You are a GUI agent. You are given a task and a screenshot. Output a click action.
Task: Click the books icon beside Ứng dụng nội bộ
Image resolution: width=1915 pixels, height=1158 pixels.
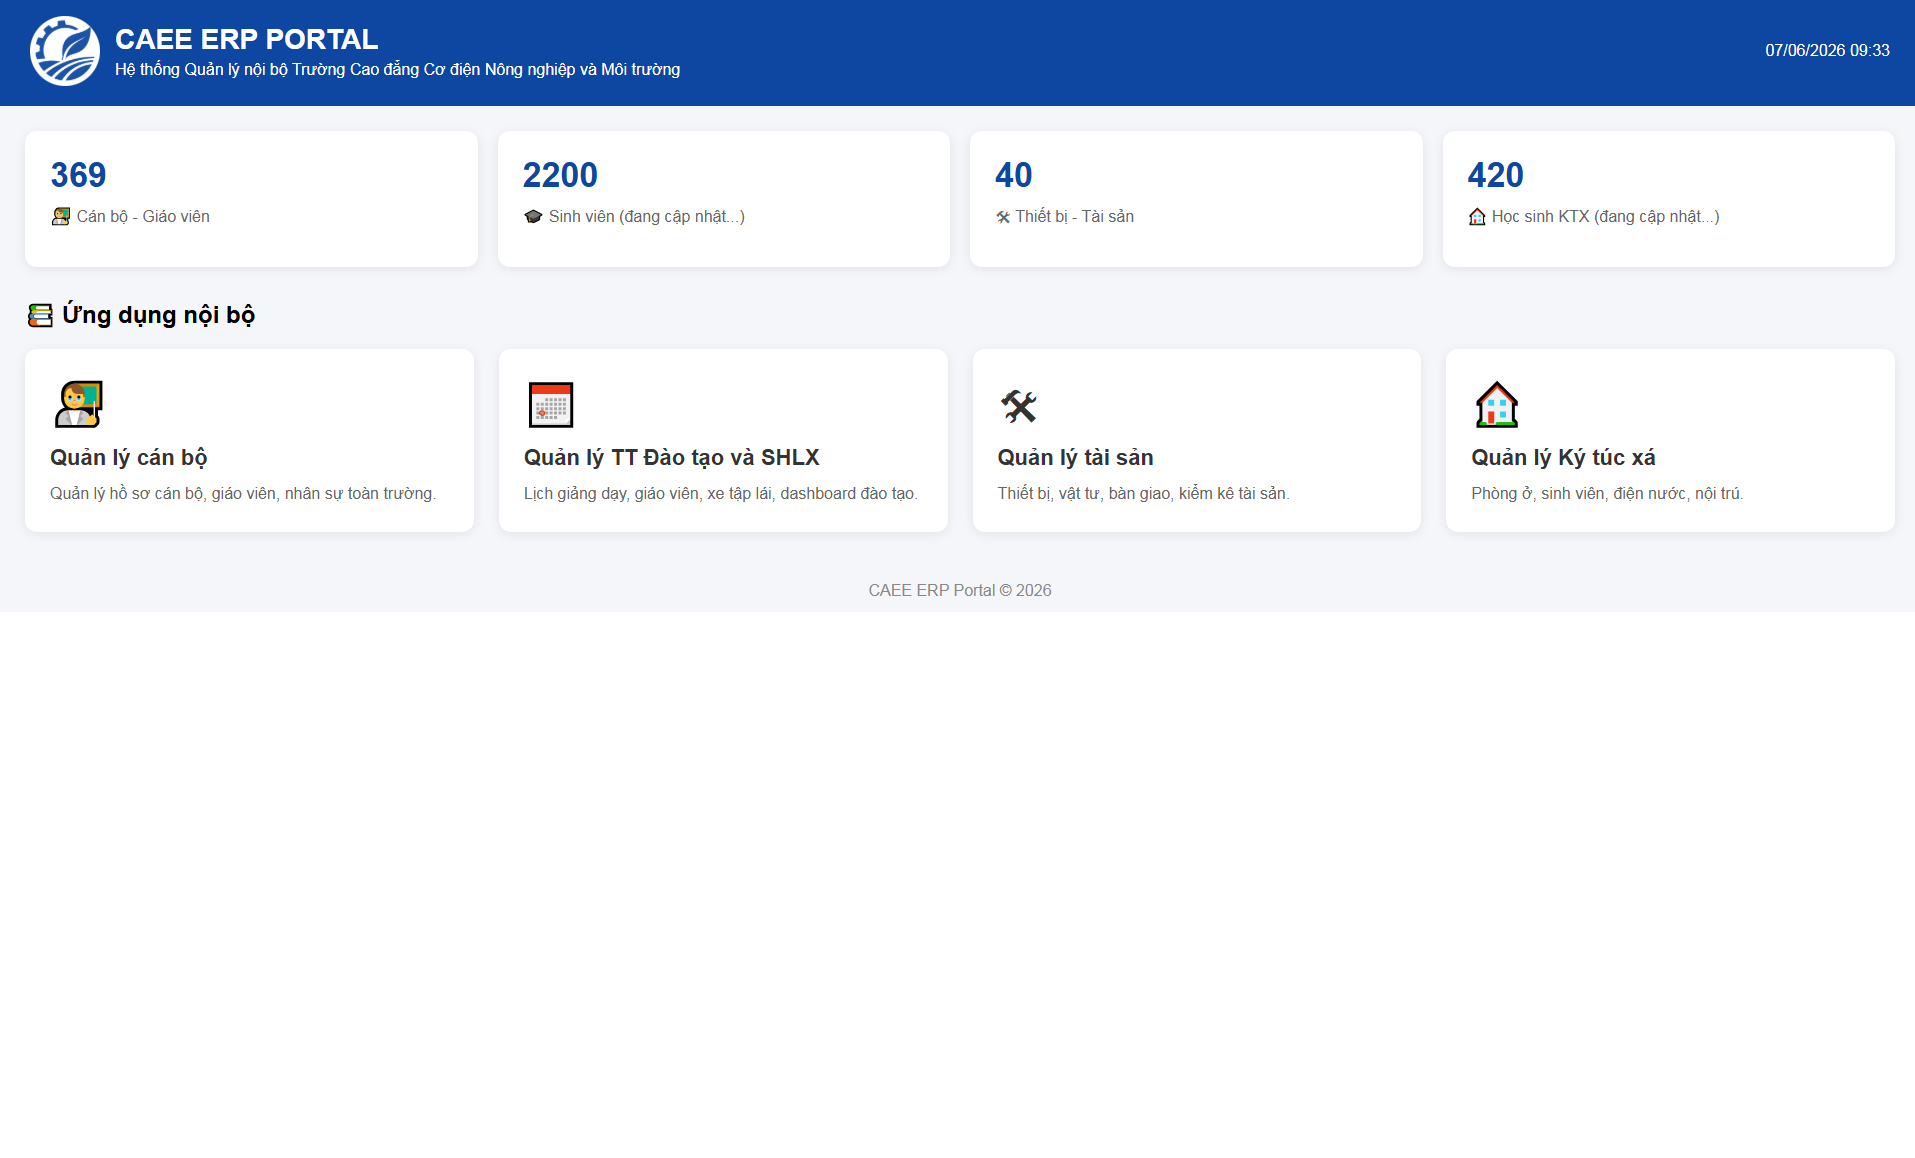coord(40,315)
